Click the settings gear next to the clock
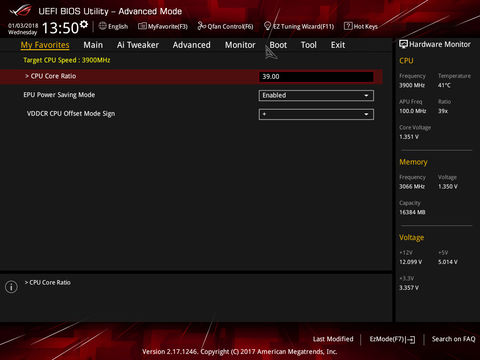This screenshot has width=480, height=360. tap(84, 24)
